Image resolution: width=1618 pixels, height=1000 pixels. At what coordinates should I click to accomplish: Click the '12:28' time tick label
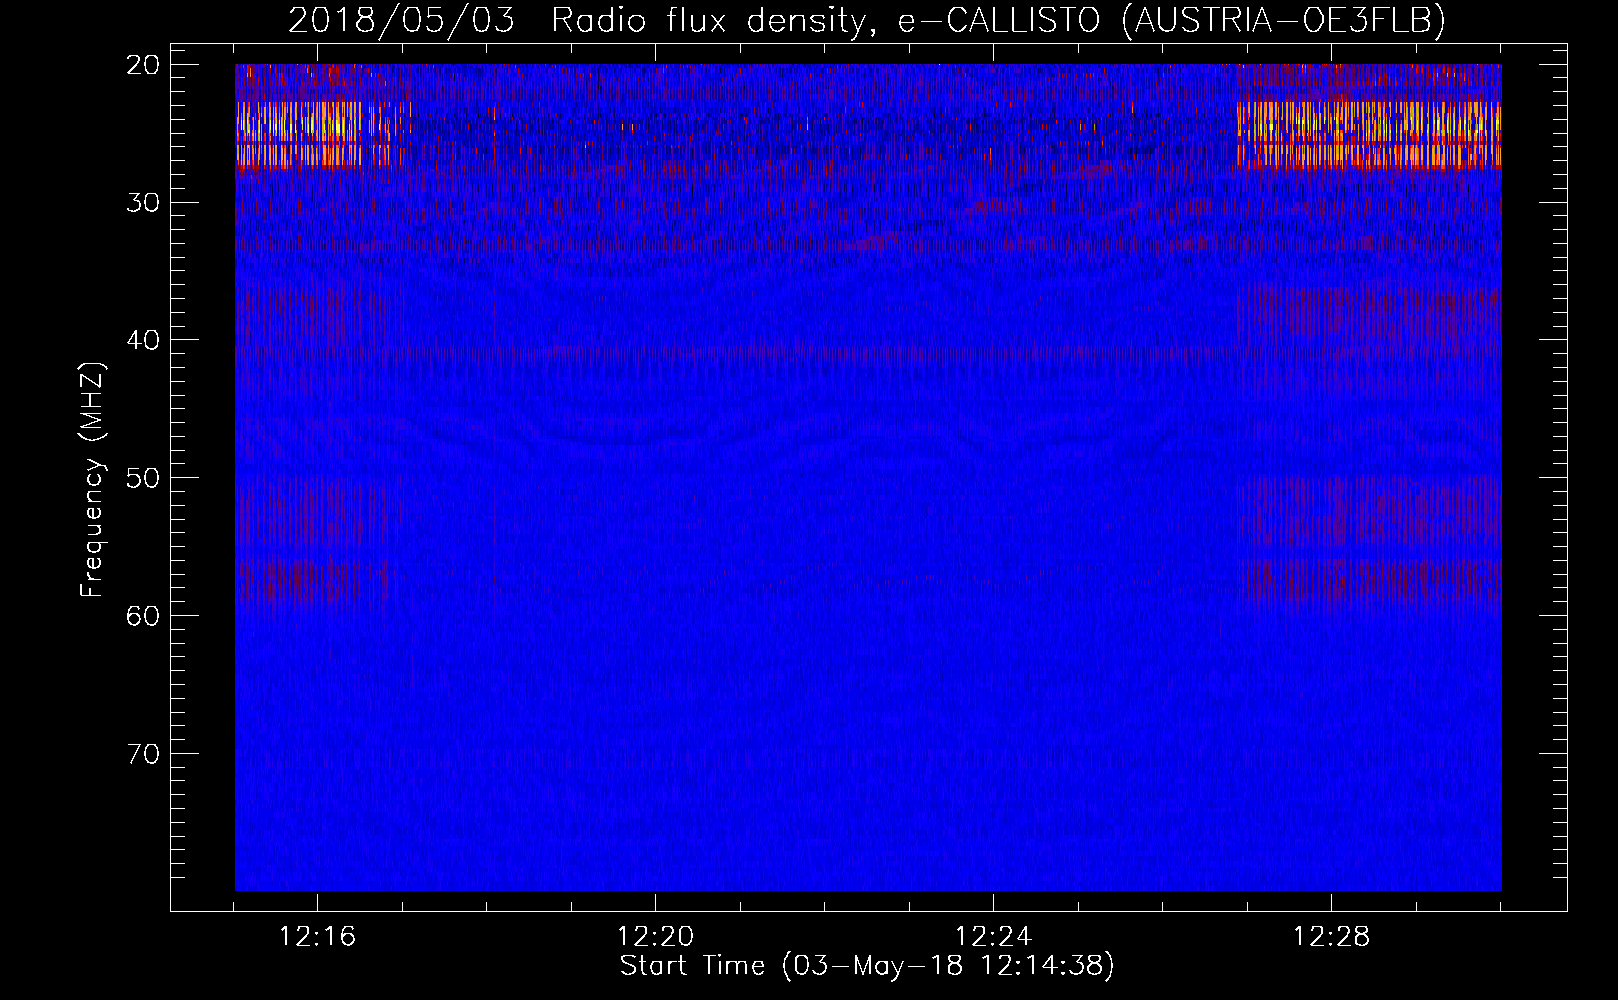(x=1331, y=937)
